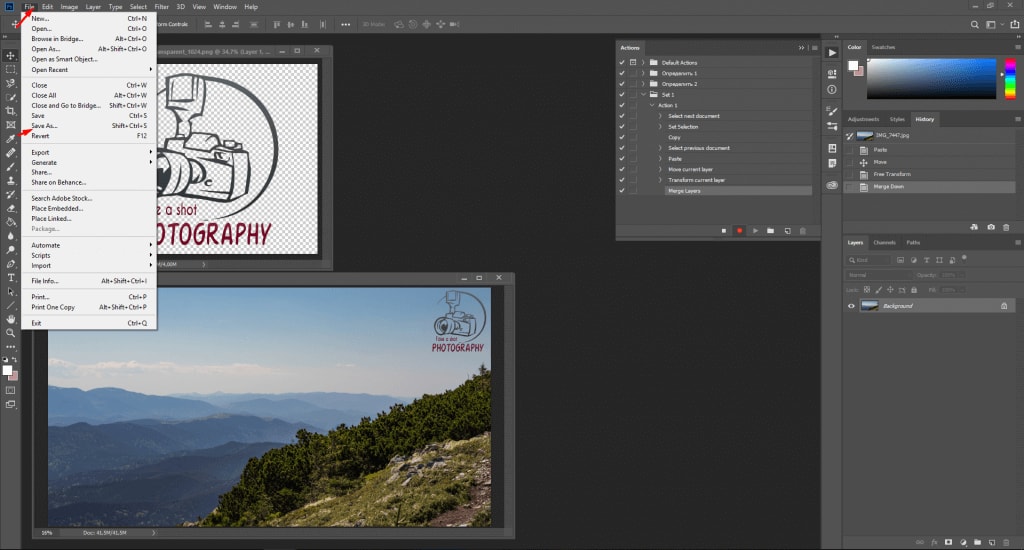Select the Frame tool
This screenshot has width=1024, height=550.
coord(10,125)
